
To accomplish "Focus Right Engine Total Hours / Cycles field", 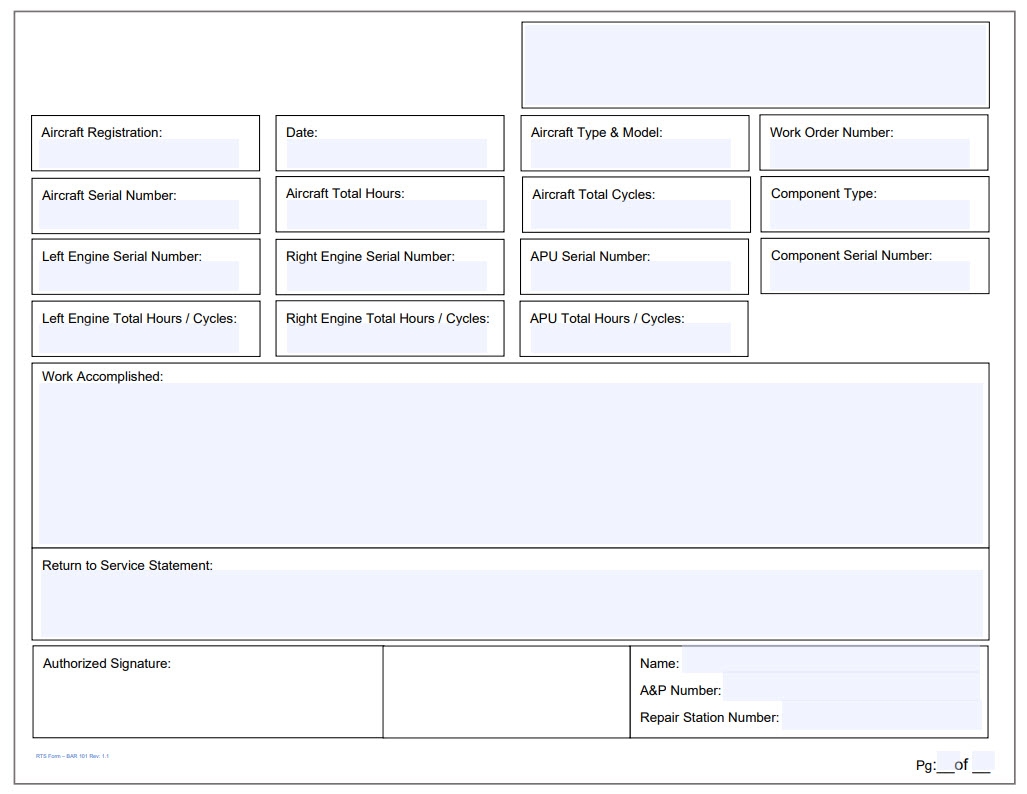I will click(x=387, y=339).
